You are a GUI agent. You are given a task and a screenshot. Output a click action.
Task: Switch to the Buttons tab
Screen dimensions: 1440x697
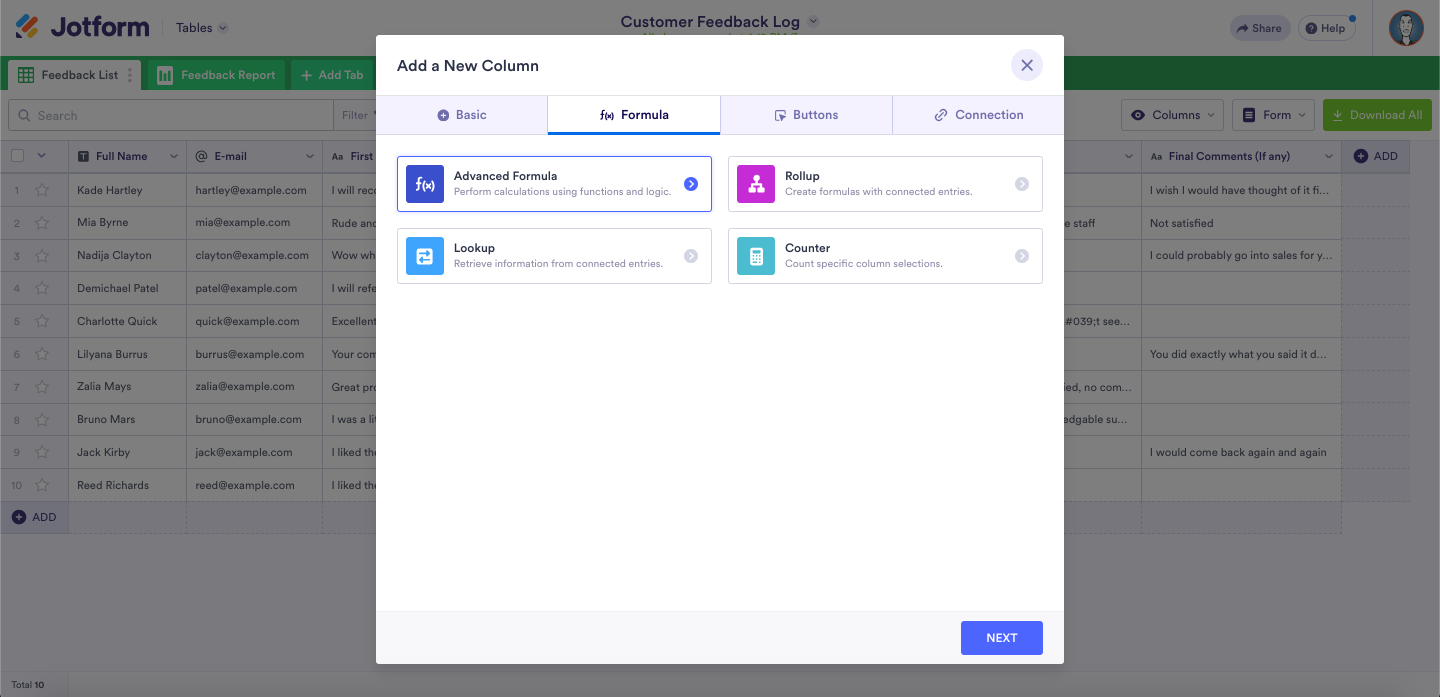pos(806,115)
